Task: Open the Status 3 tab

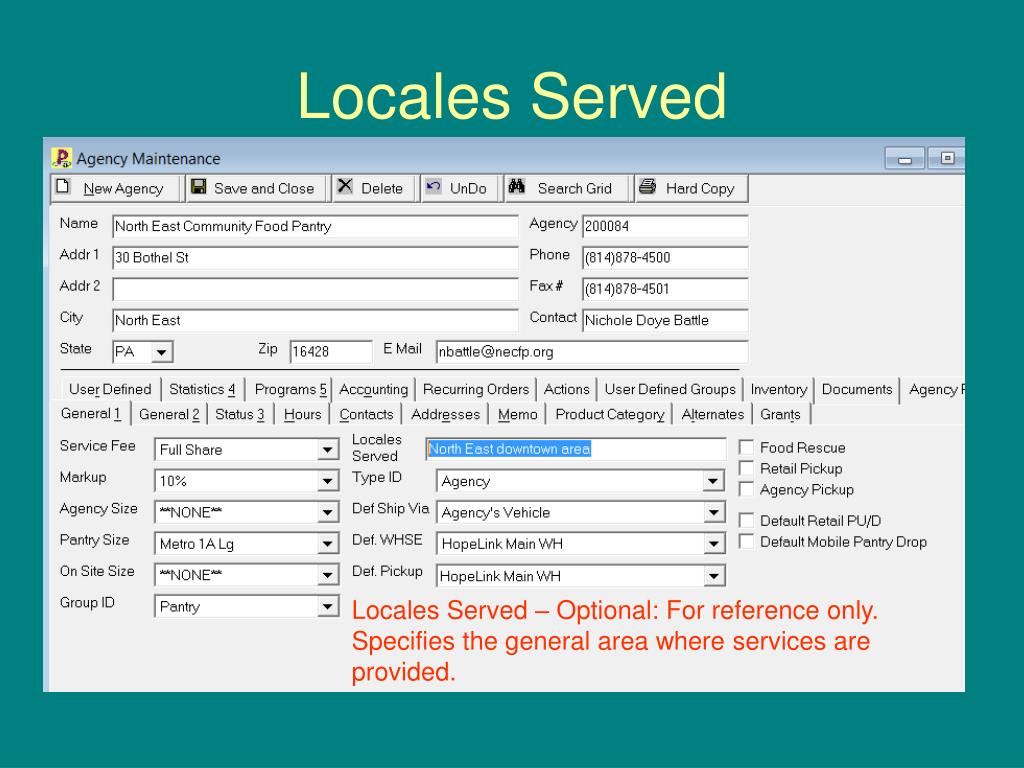Action: (240, 414)
